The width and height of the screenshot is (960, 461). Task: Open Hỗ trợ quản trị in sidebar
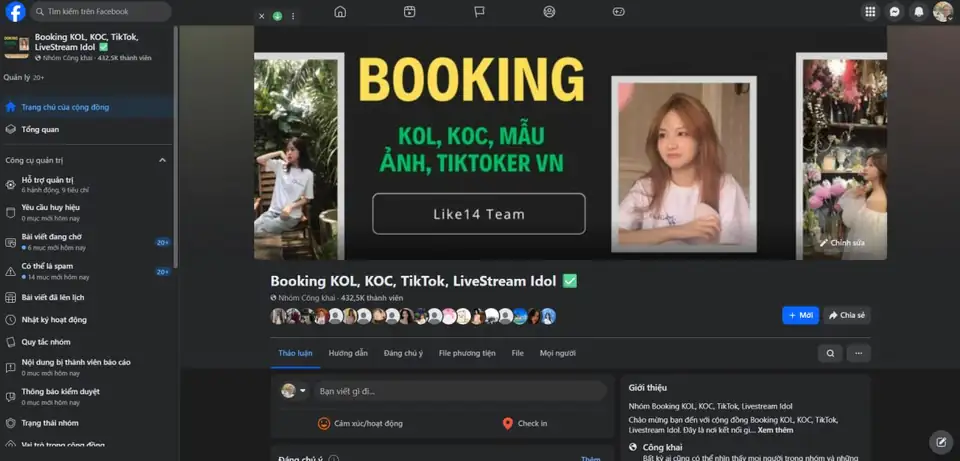click(x=88, y=184)
